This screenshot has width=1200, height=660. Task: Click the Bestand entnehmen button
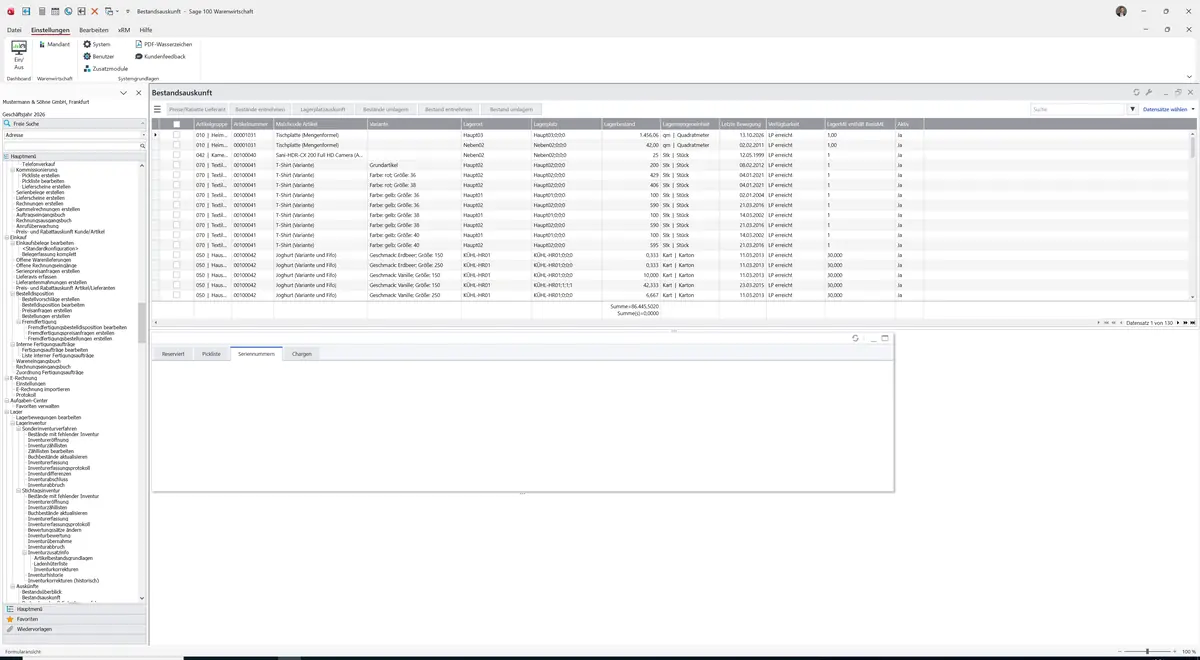(448, 109)
